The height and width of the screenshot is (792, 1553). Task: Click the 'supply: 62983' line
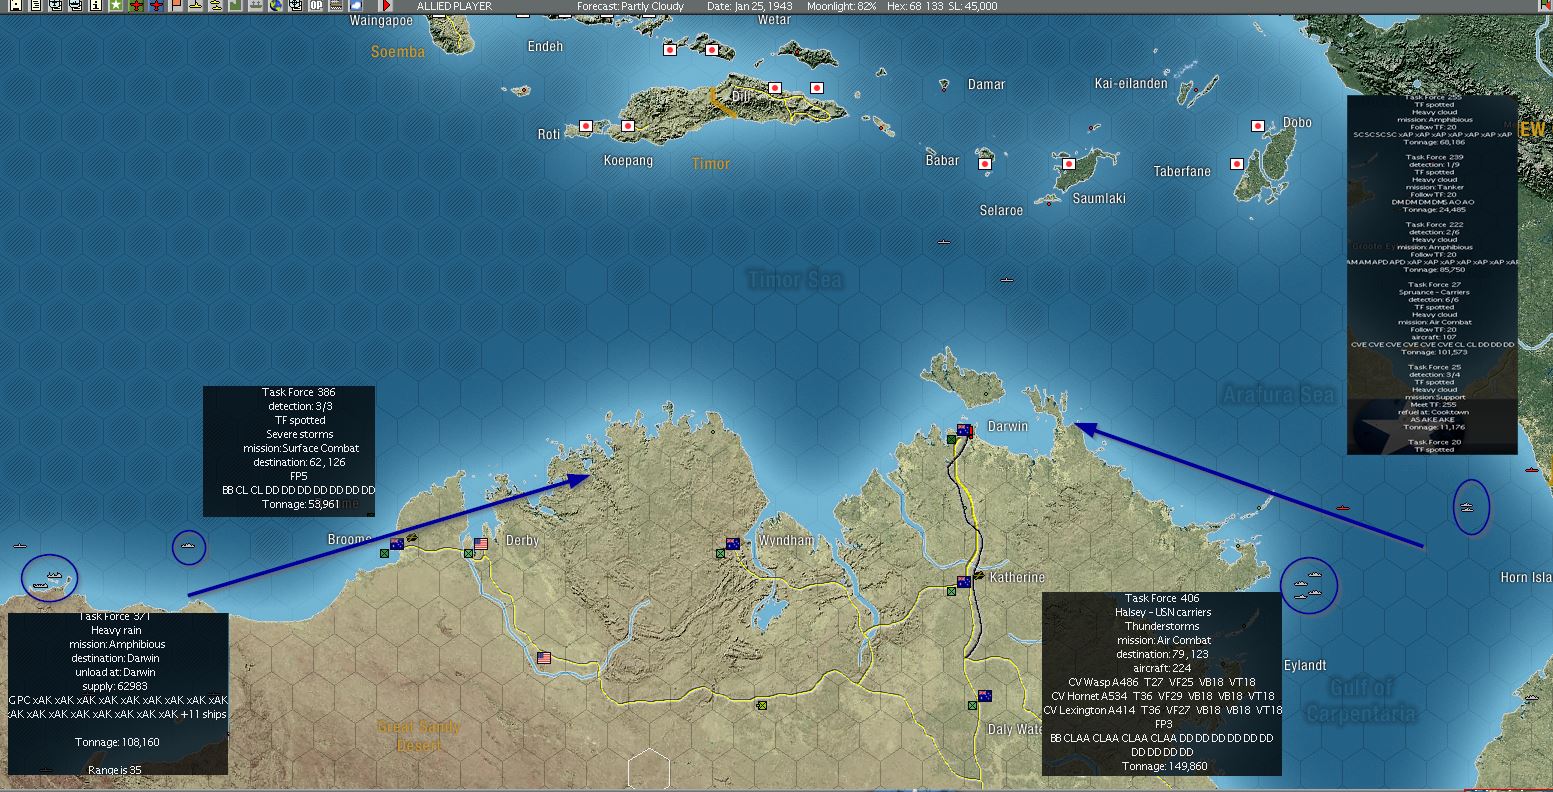point(118,686)
